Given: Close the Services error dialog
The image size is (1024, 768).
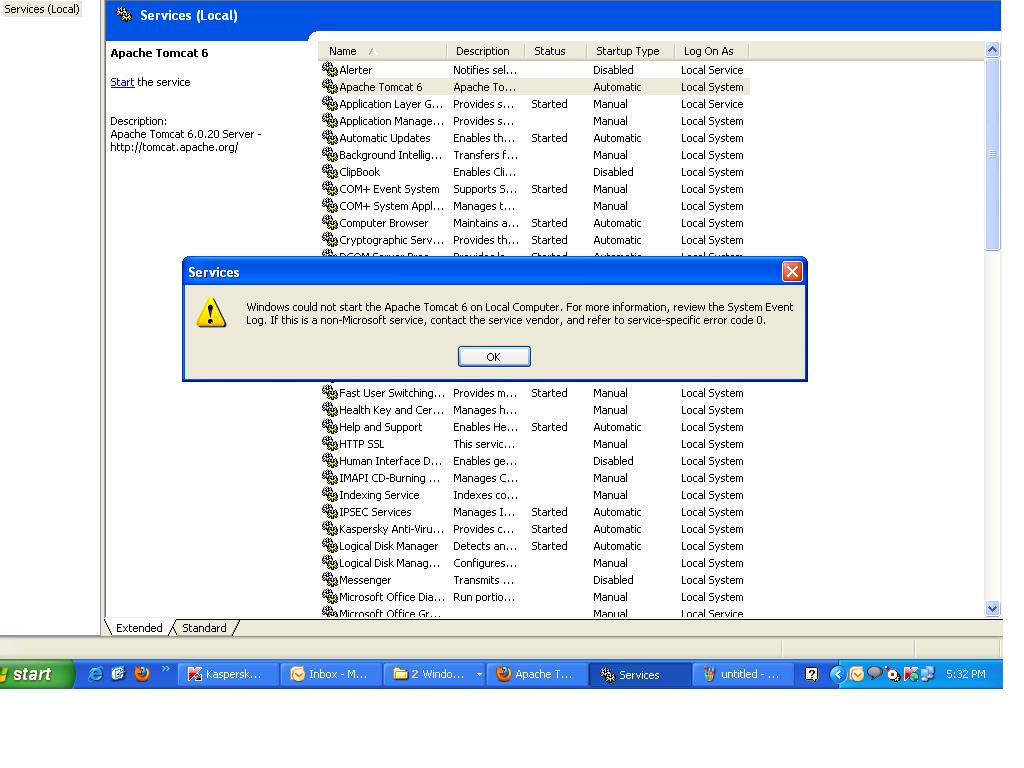Looking at the screenshot, I should [792, 272].
